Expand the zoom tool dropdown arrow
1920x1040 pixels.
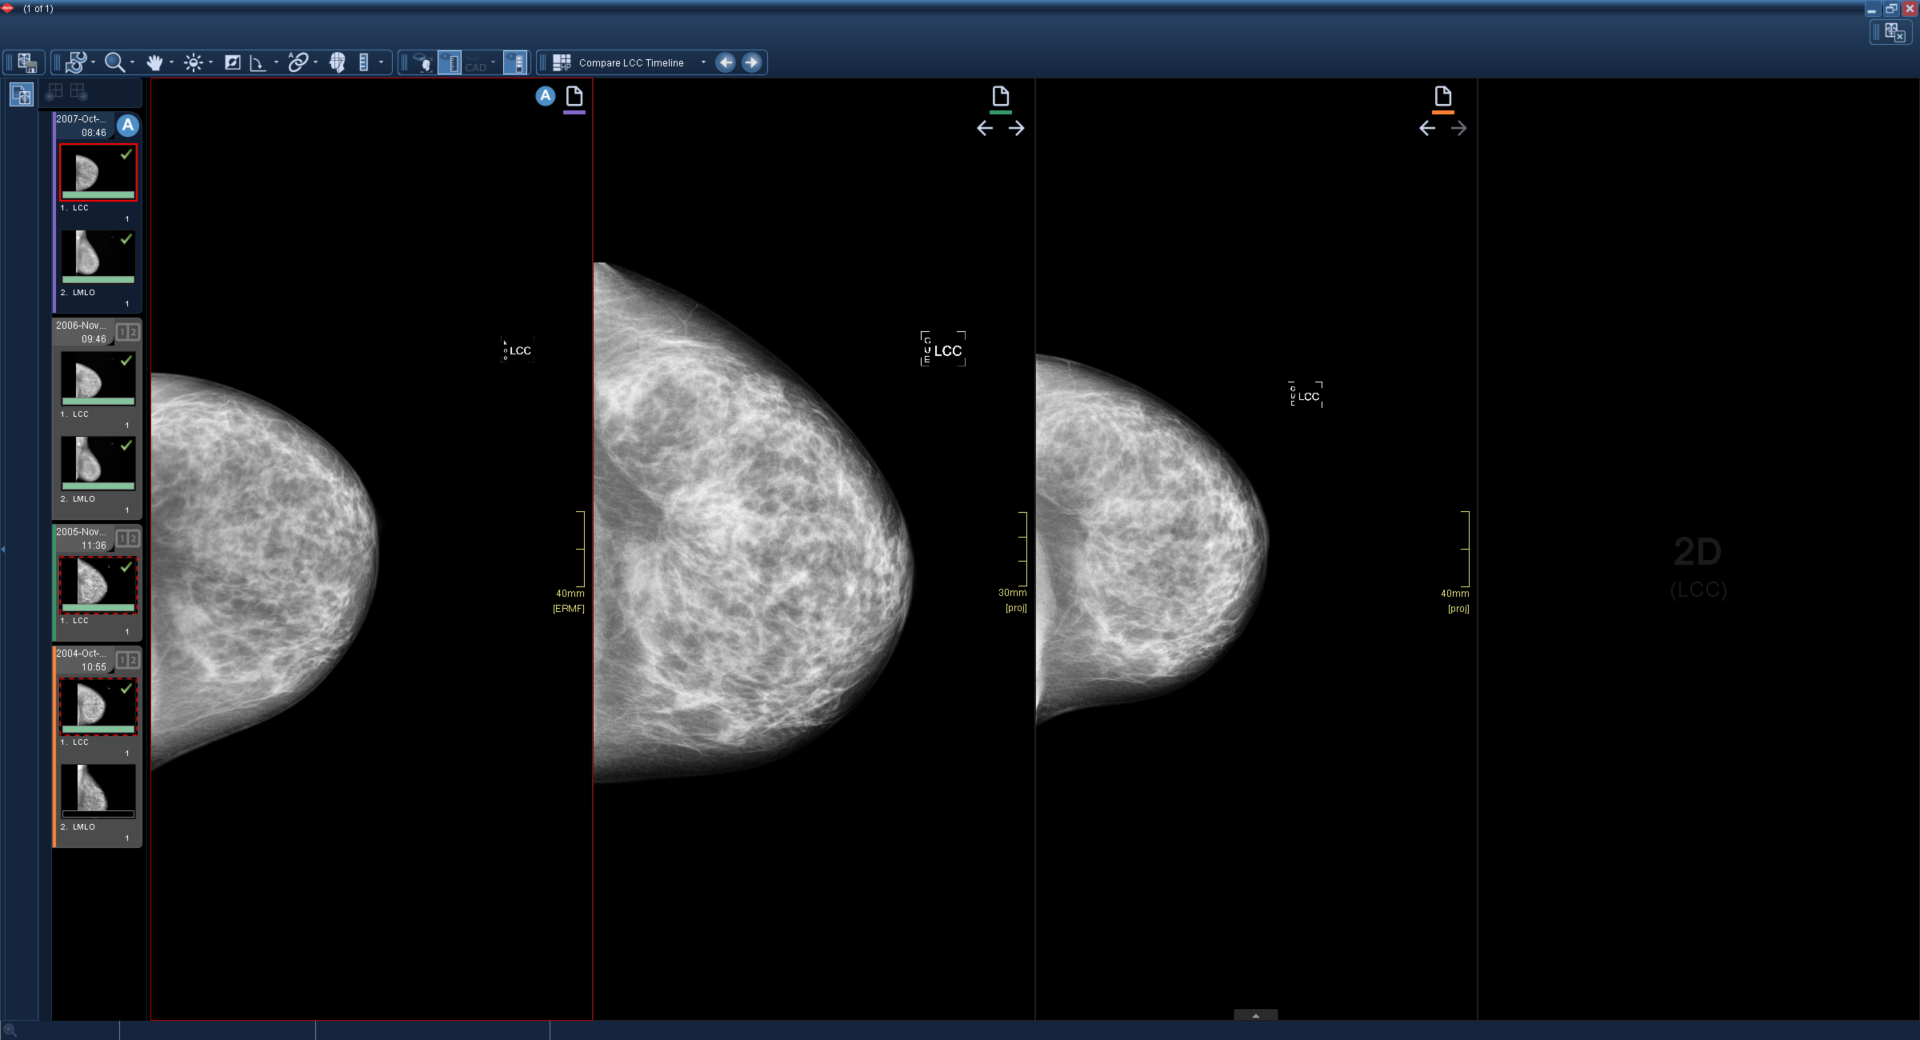pyautogui.click(x=132, y=63)
